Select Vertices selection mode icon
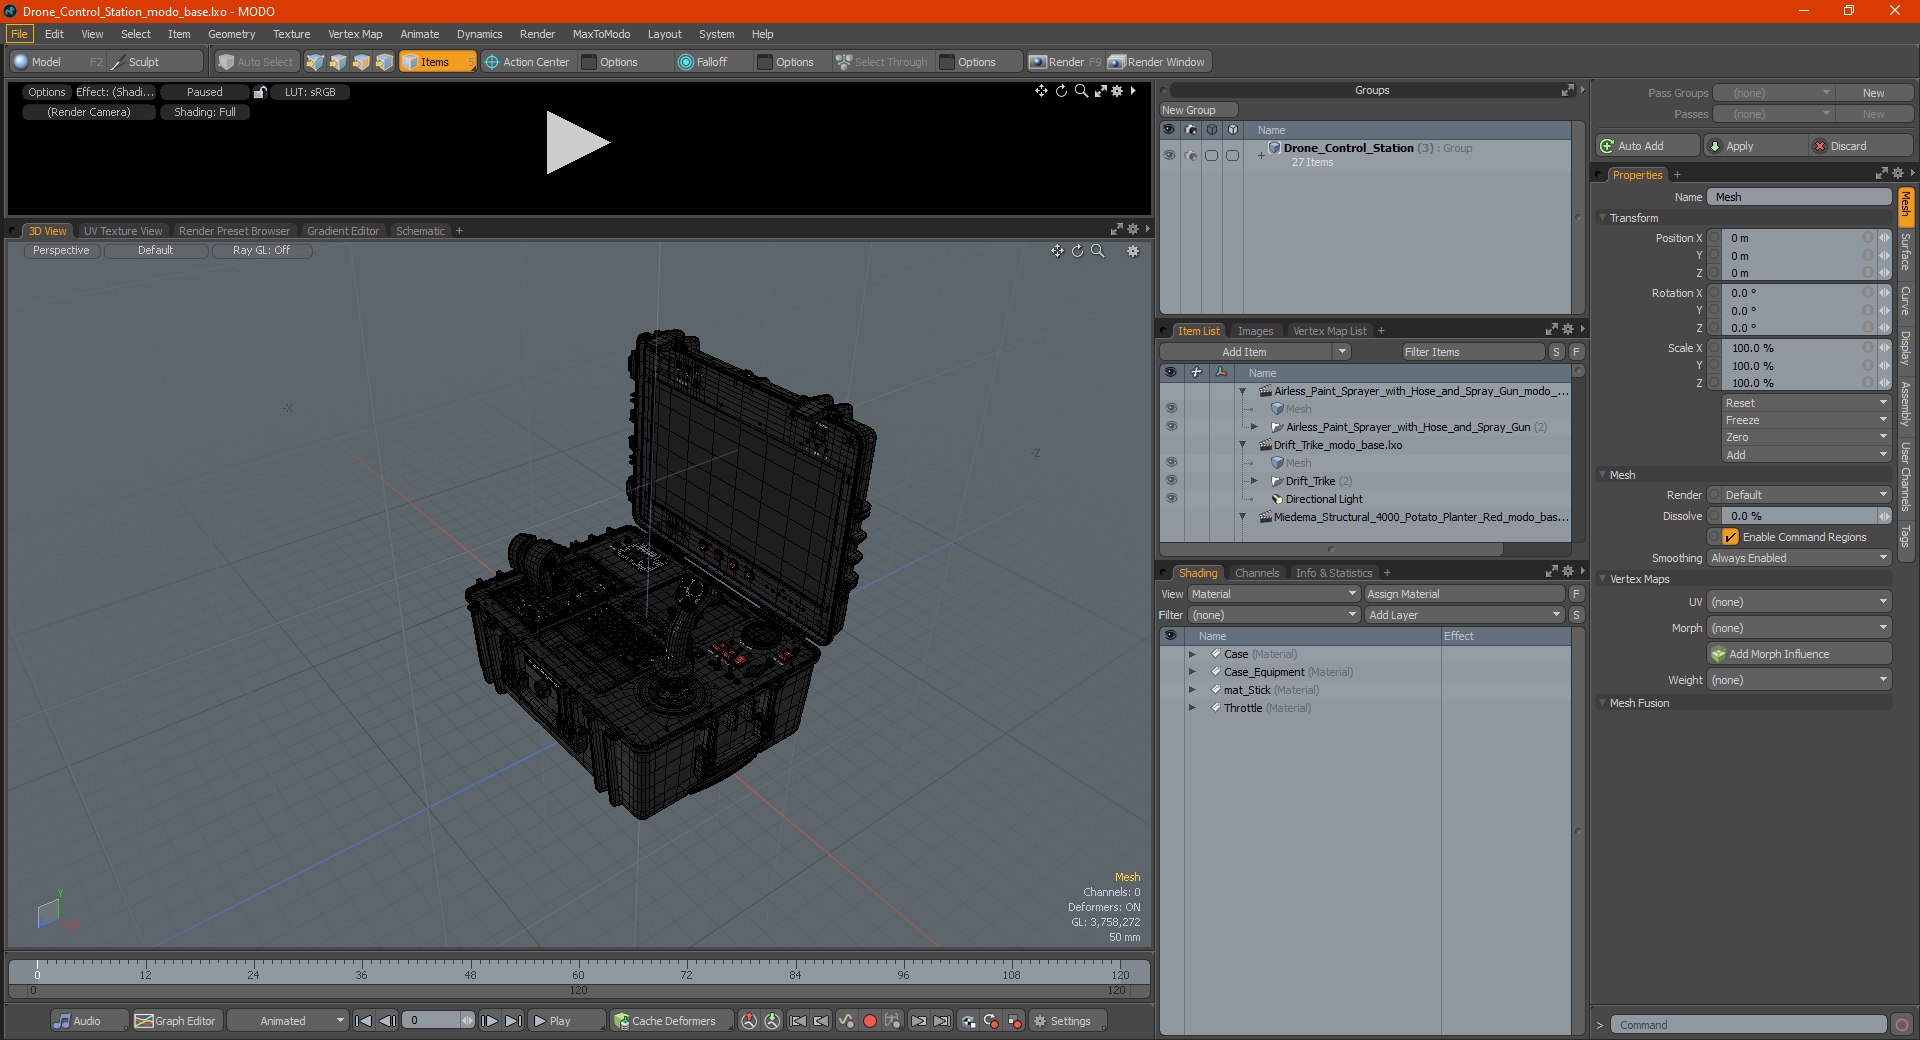 click(x=314, y=62)
